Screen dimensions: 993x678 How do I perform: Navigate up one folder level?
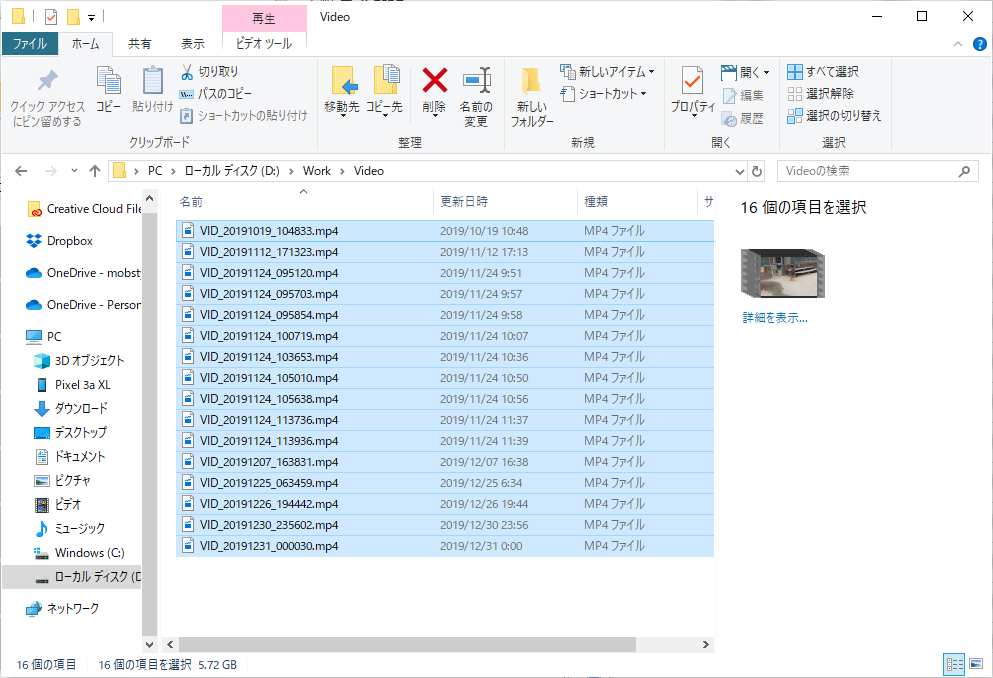[x=95, y=171]
